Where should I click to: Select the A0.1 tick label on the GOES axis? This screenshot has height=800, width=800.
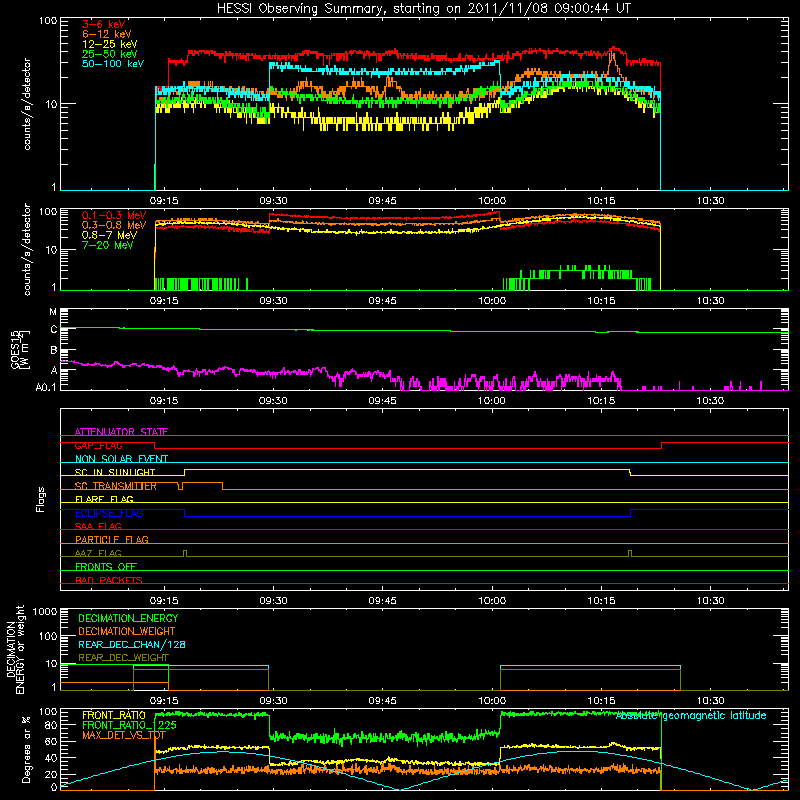tap(46, 387)
